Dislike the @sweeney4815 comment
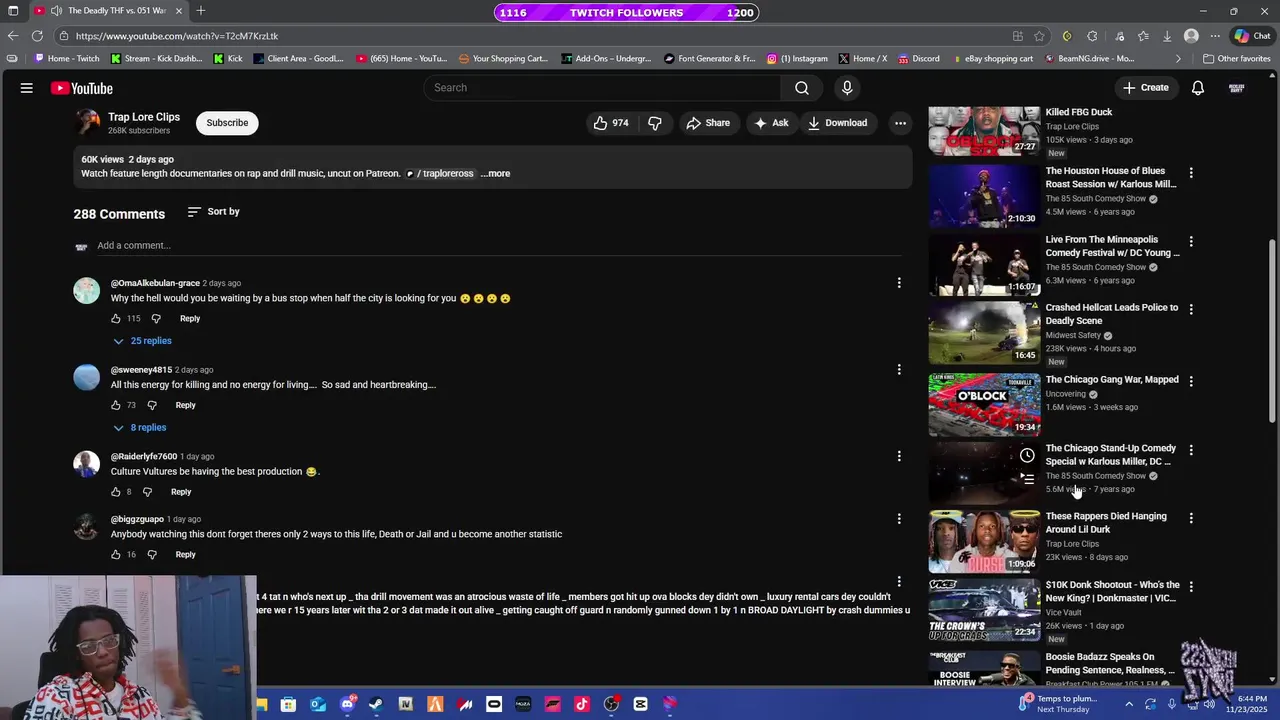 152,406
